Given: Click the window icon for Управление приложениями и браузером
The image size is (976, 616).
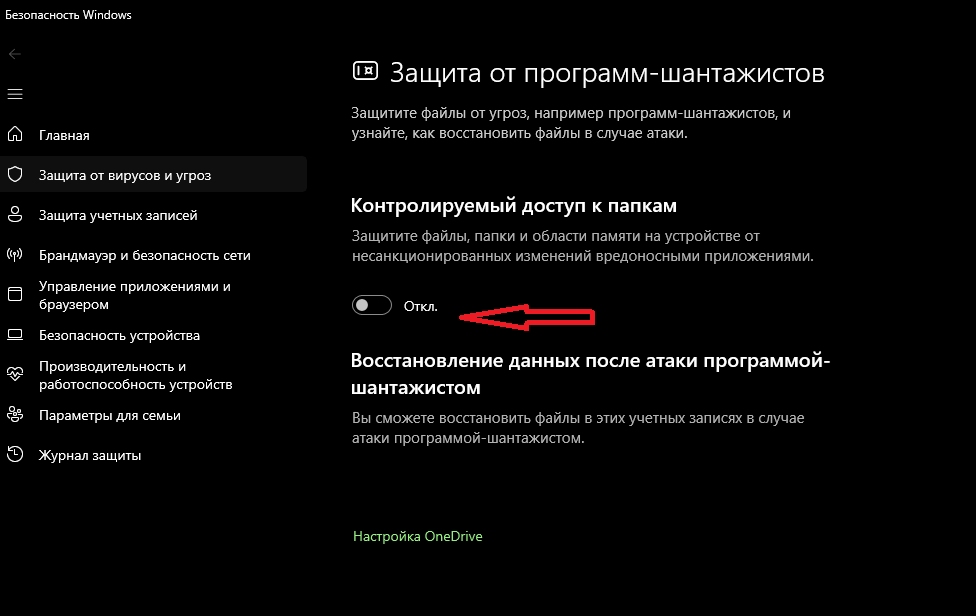Looking at the screenshot, I should tap(15, 295).
